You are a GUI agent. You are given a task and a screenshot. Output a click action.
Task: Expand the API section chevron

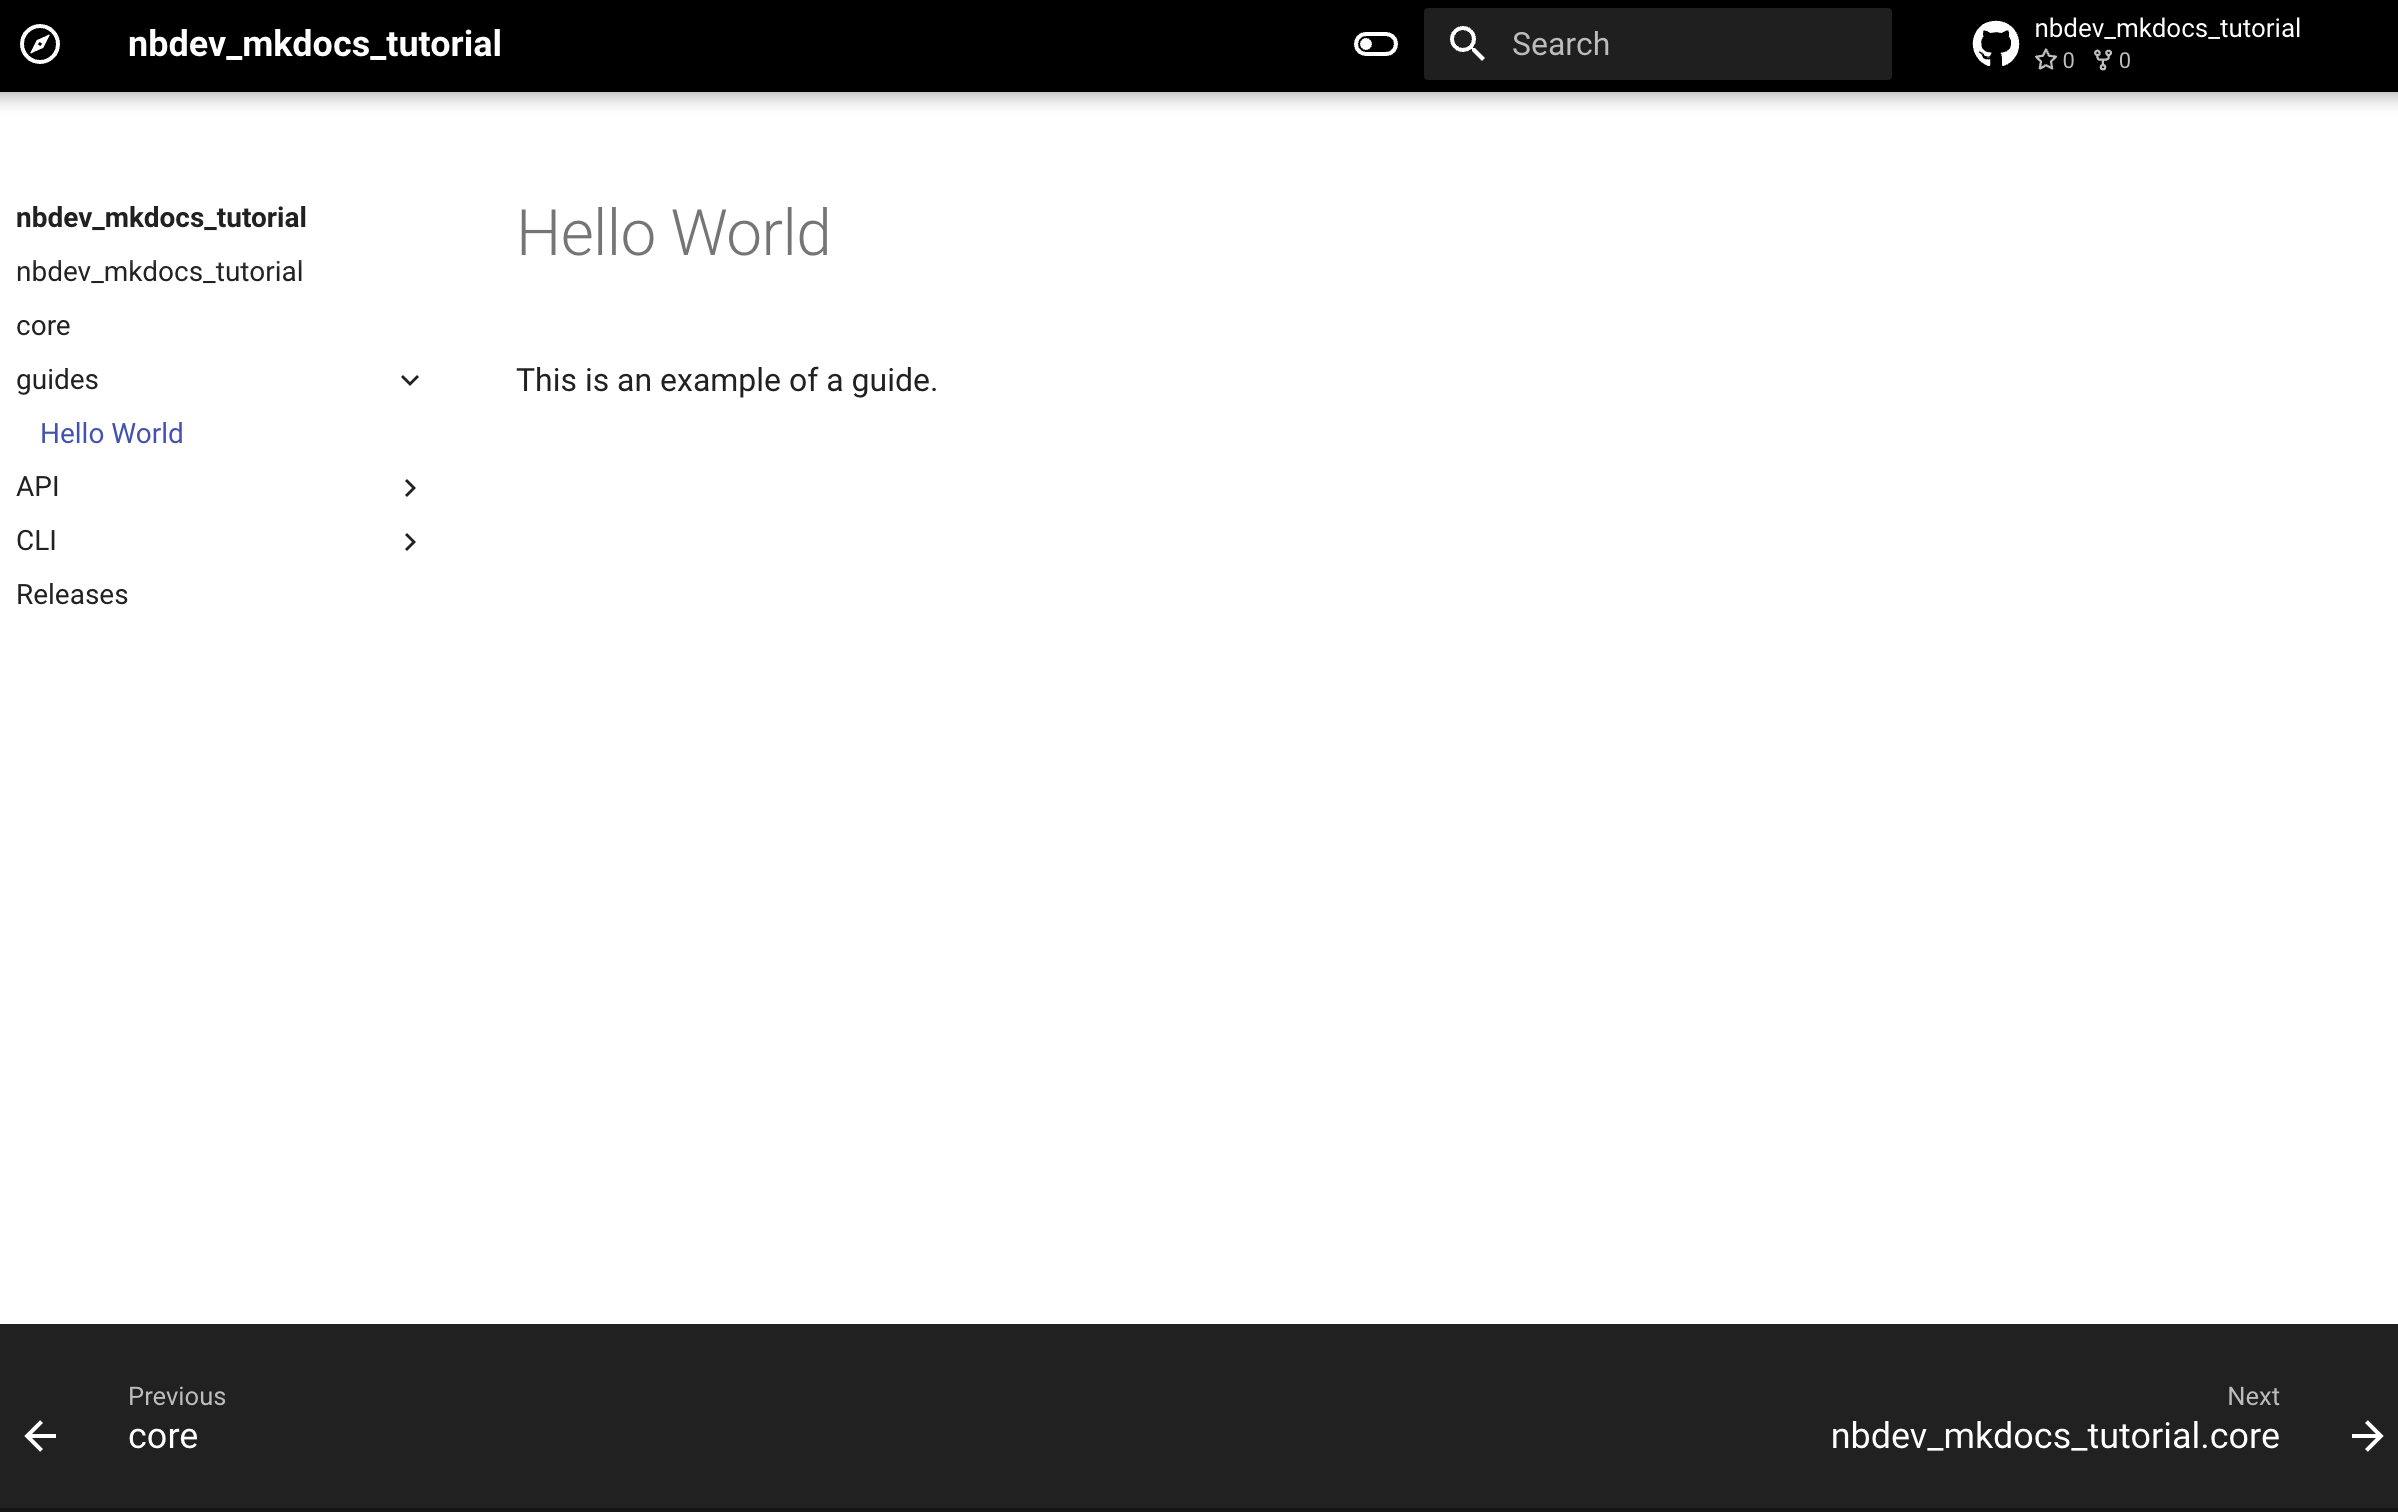[x=410, y=488]
